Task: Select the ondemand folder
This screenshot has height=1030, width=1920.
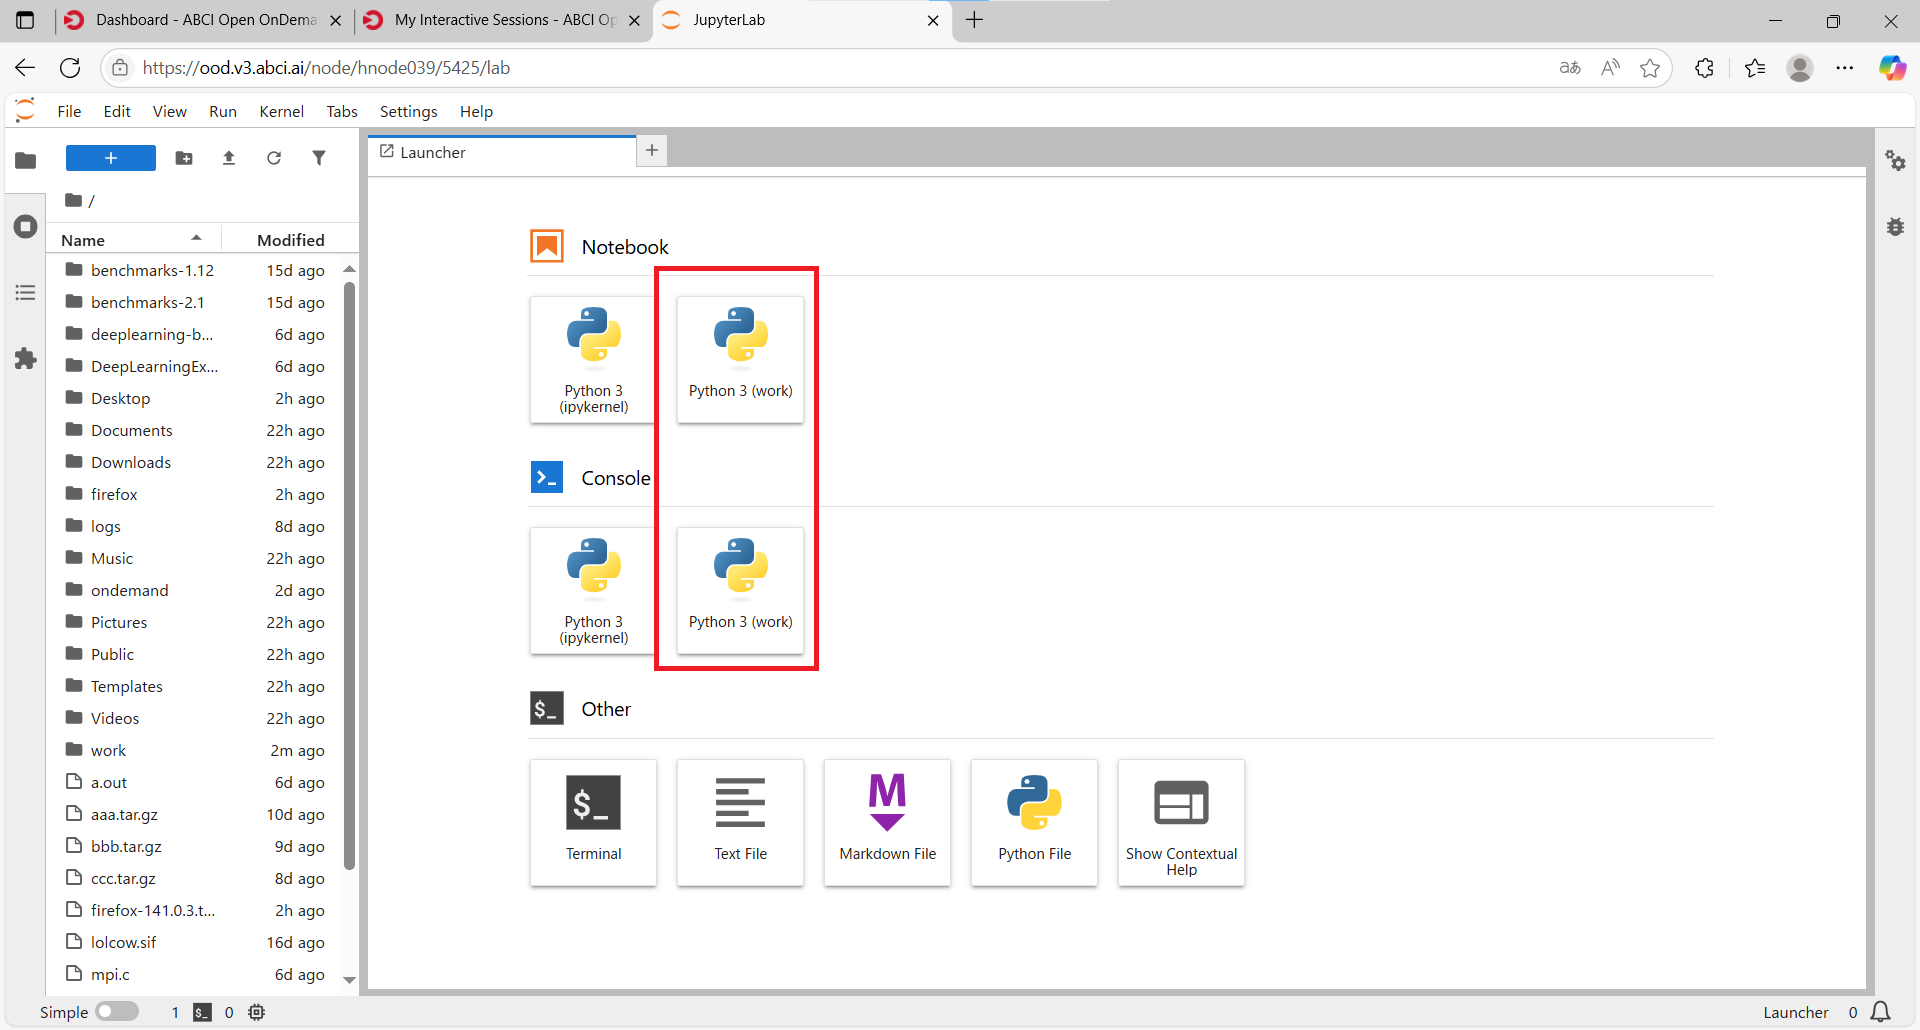Action: [196, 590]
